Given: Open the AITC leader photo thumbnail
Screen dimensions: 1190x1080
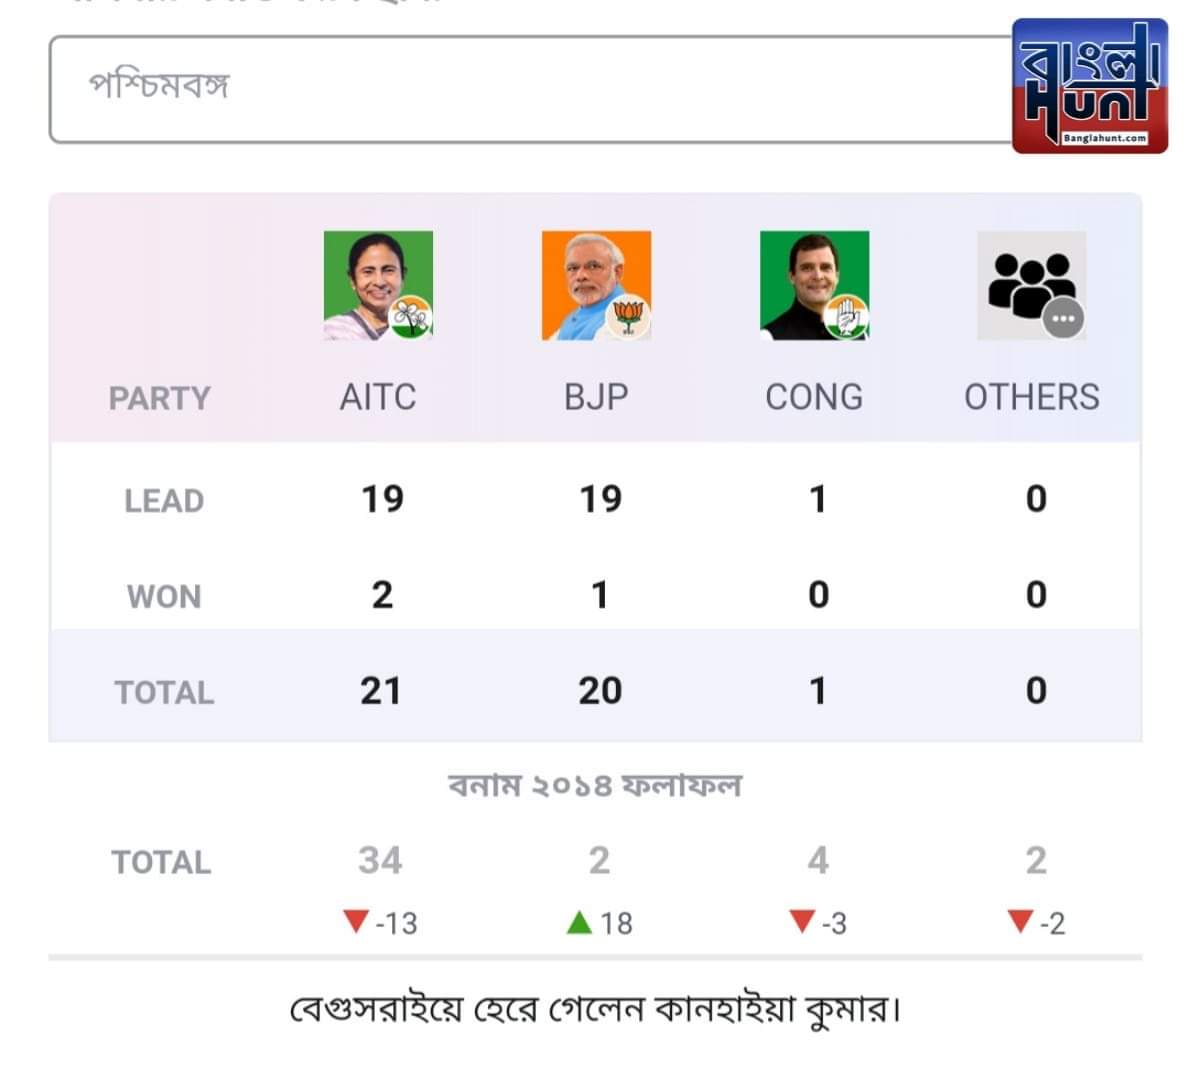Looking at the screenshot, I should (x=378, y=285).
